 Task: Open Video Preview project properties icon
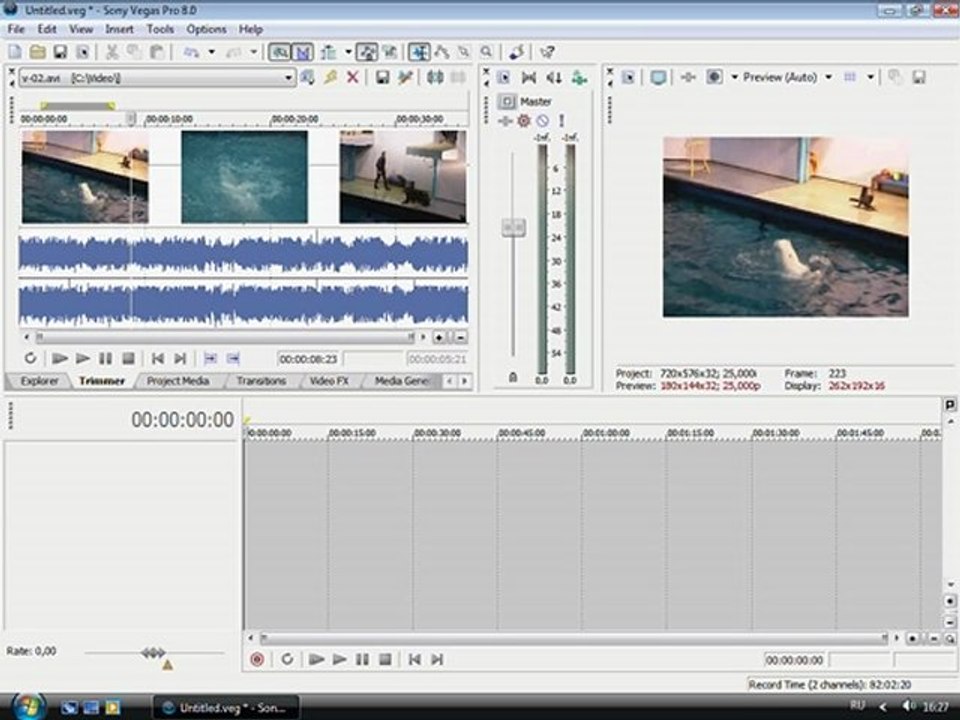click(x=628, y=77)
